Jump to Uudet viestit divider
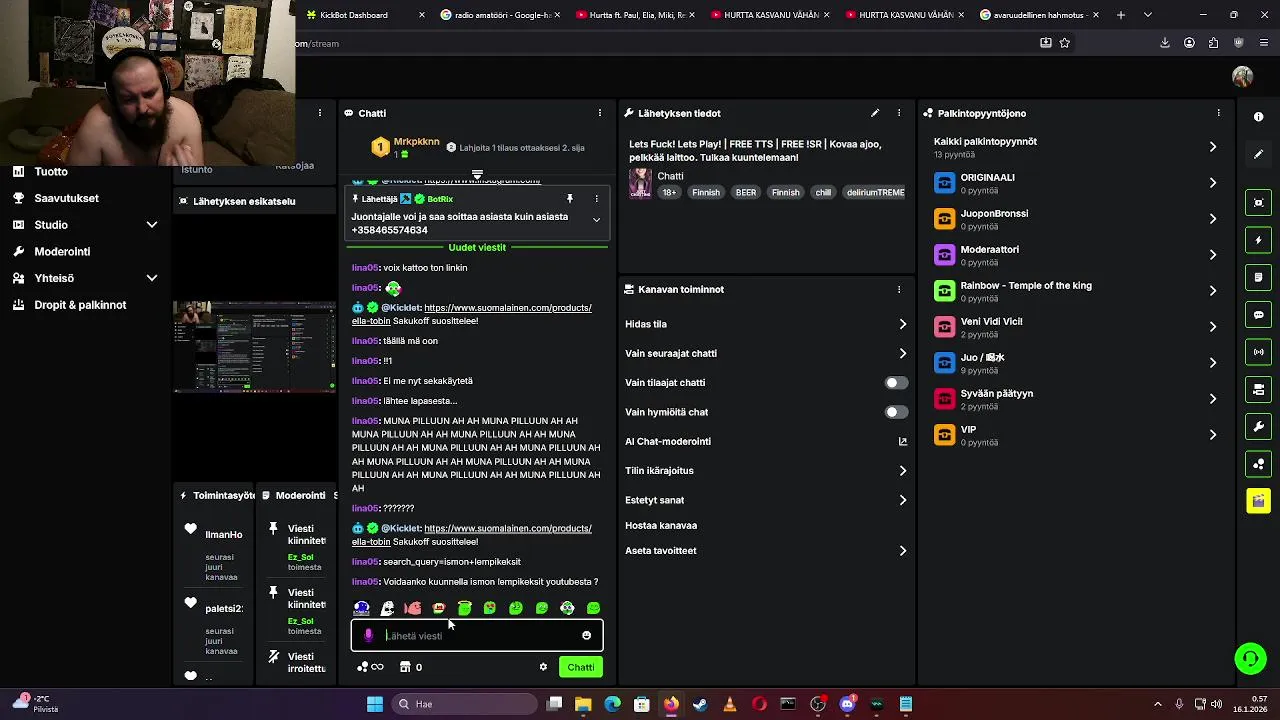This screenshot has width=1280, height=720. point(477,247)
